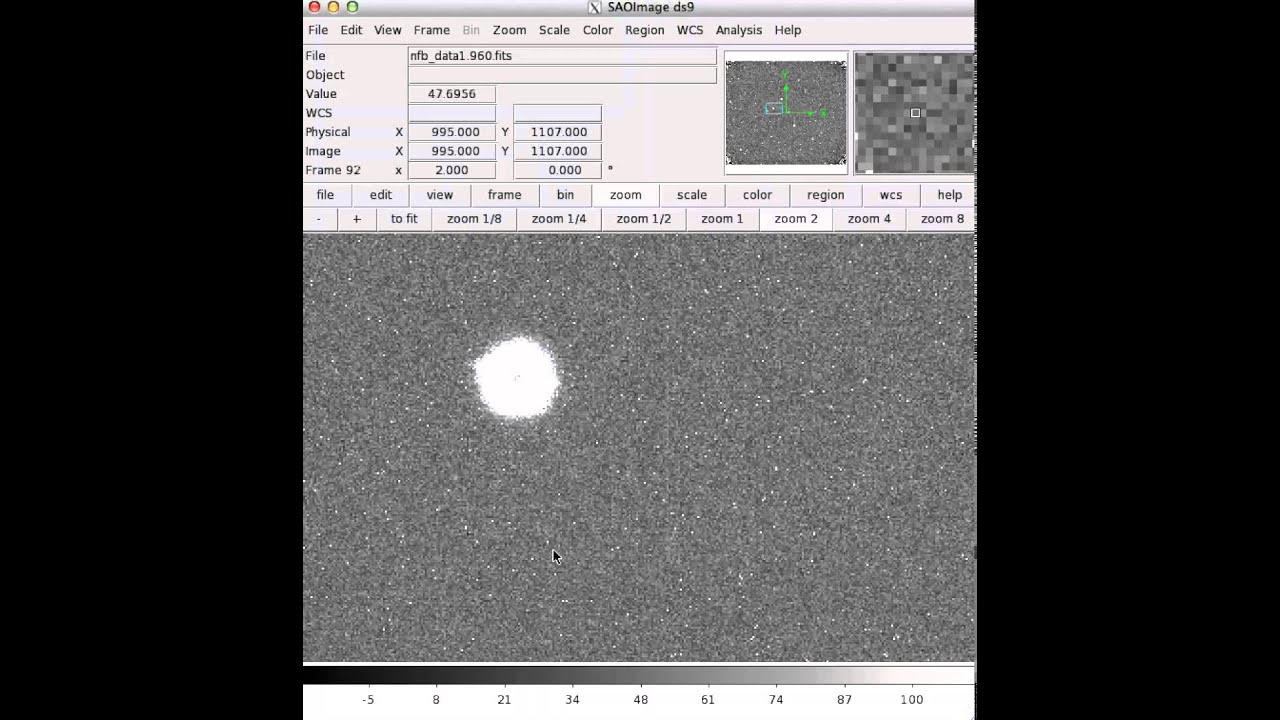Click the Physical Y field
The height and width of the screenshot is (720, 1280).
[x=558, y=132]
